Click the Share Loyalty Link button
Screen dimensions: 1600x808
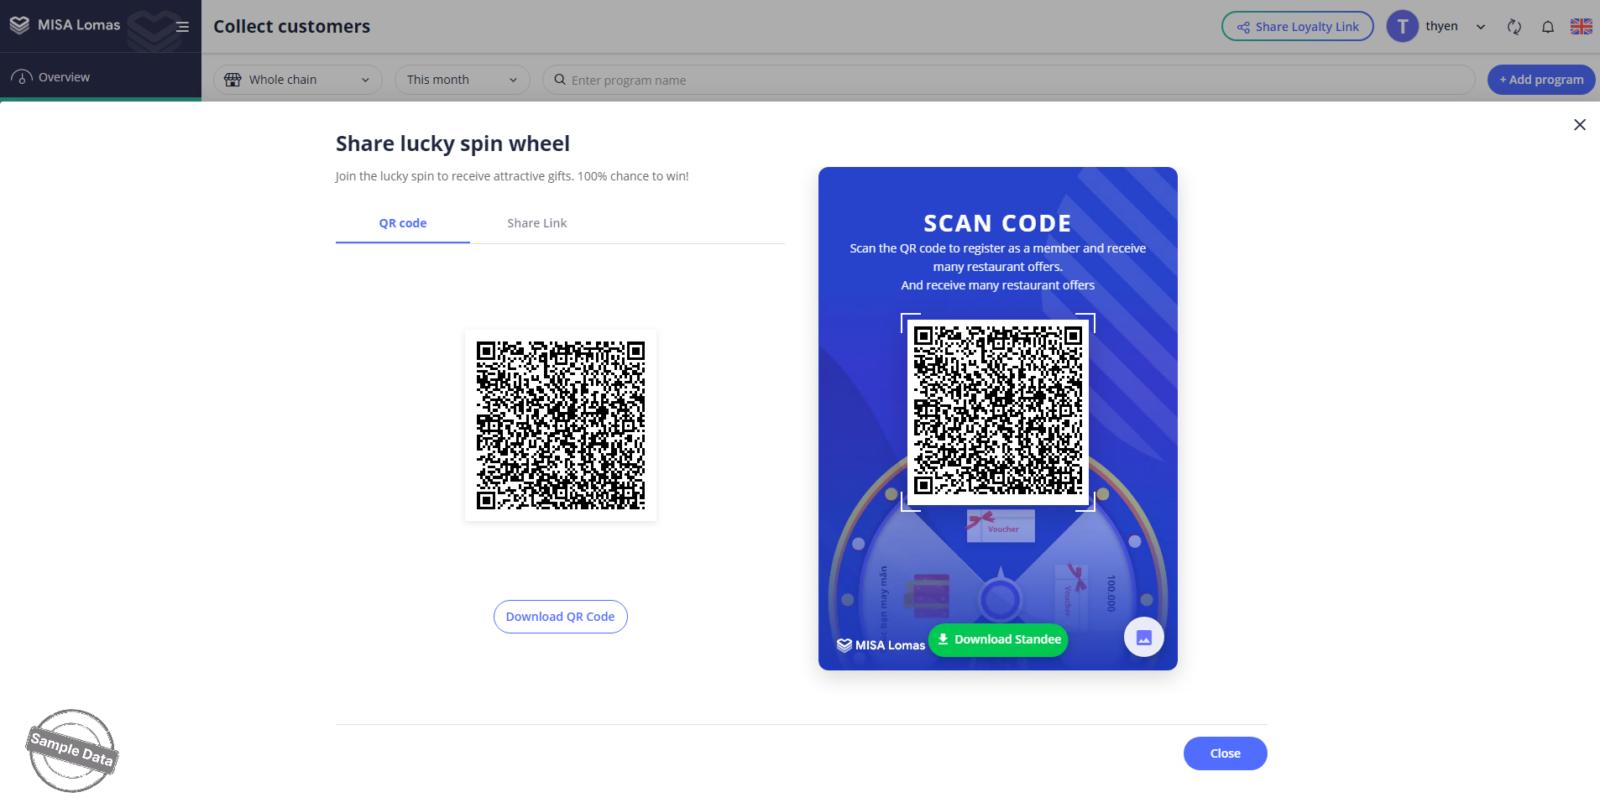point(1297,27)
